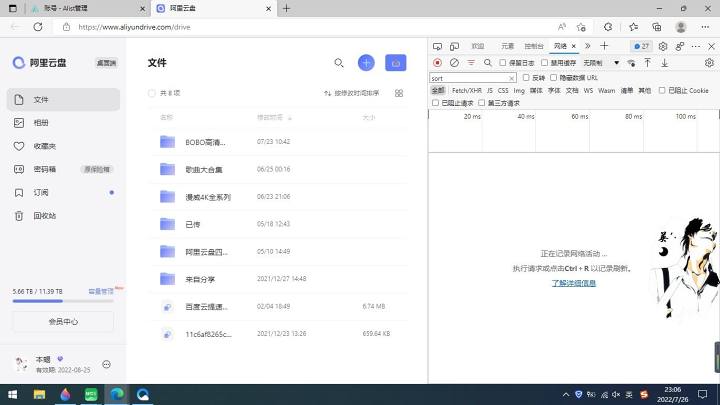This screenshot has height=405, width=720.
Task: Select the 11c6af8265c file row
Action: (x=278, y=334)
